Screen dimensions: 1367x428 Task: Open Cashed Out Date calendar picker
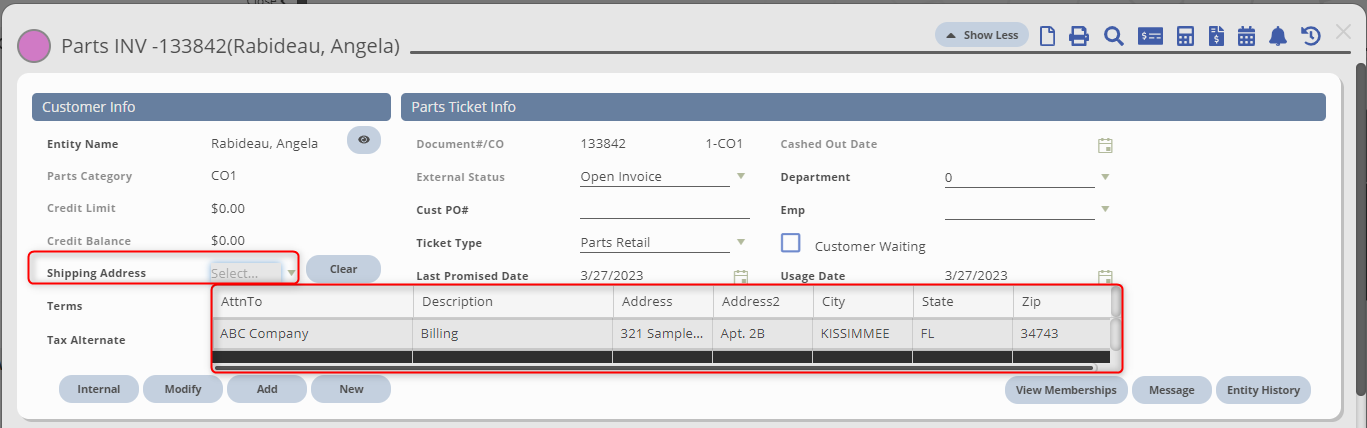(x=1105, y=145)
